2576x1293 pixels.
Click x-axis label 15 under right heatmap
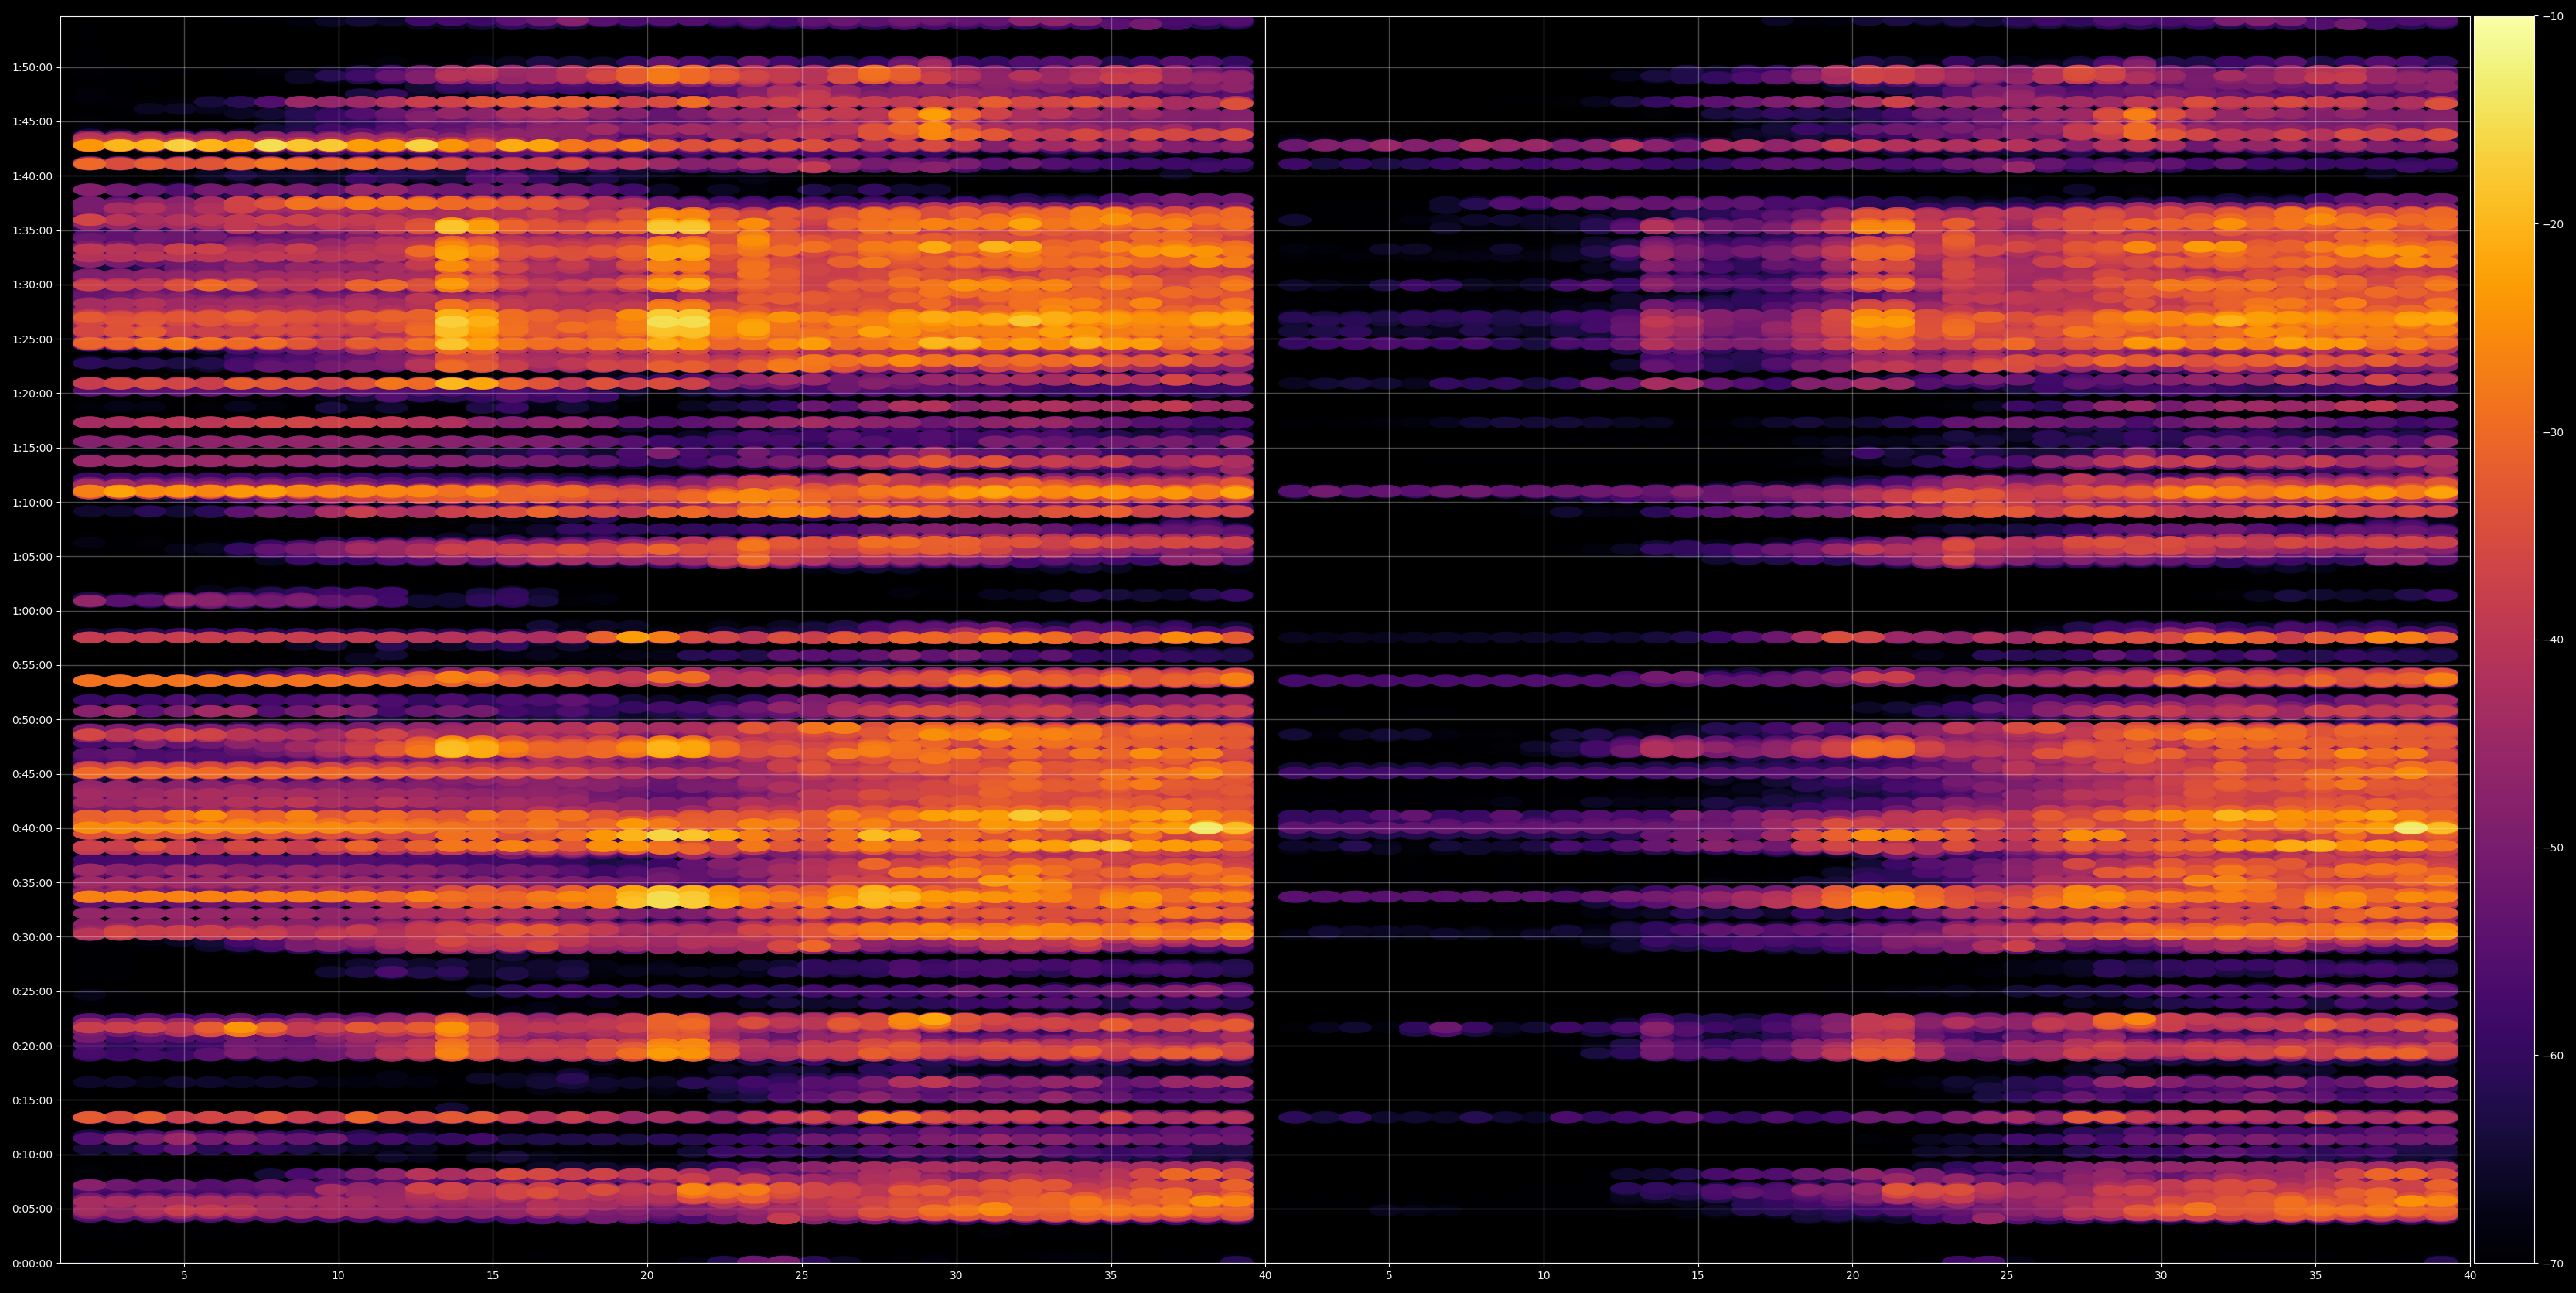(x=1698, y=1276)
